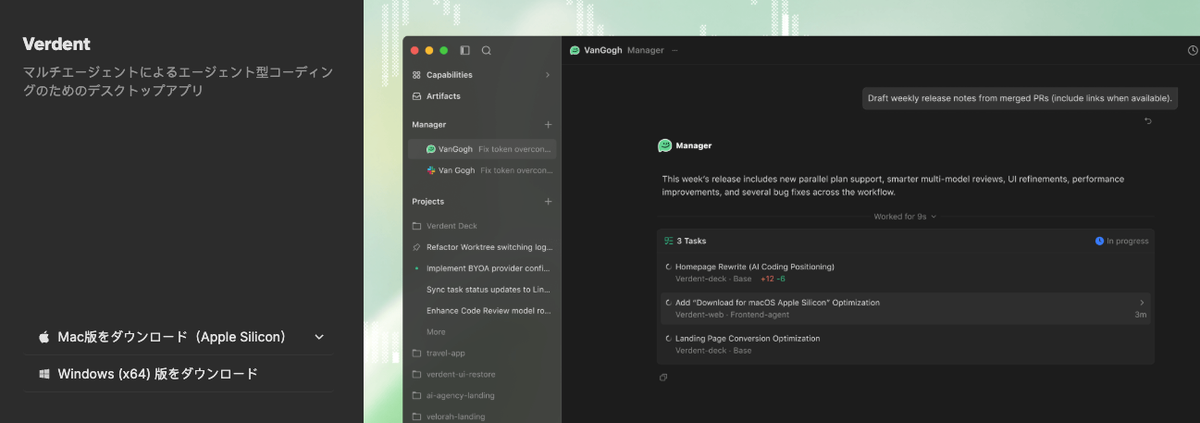The image size is (1200, 423).
Task: Expand the Mac download options chevron
Action: 319,338
